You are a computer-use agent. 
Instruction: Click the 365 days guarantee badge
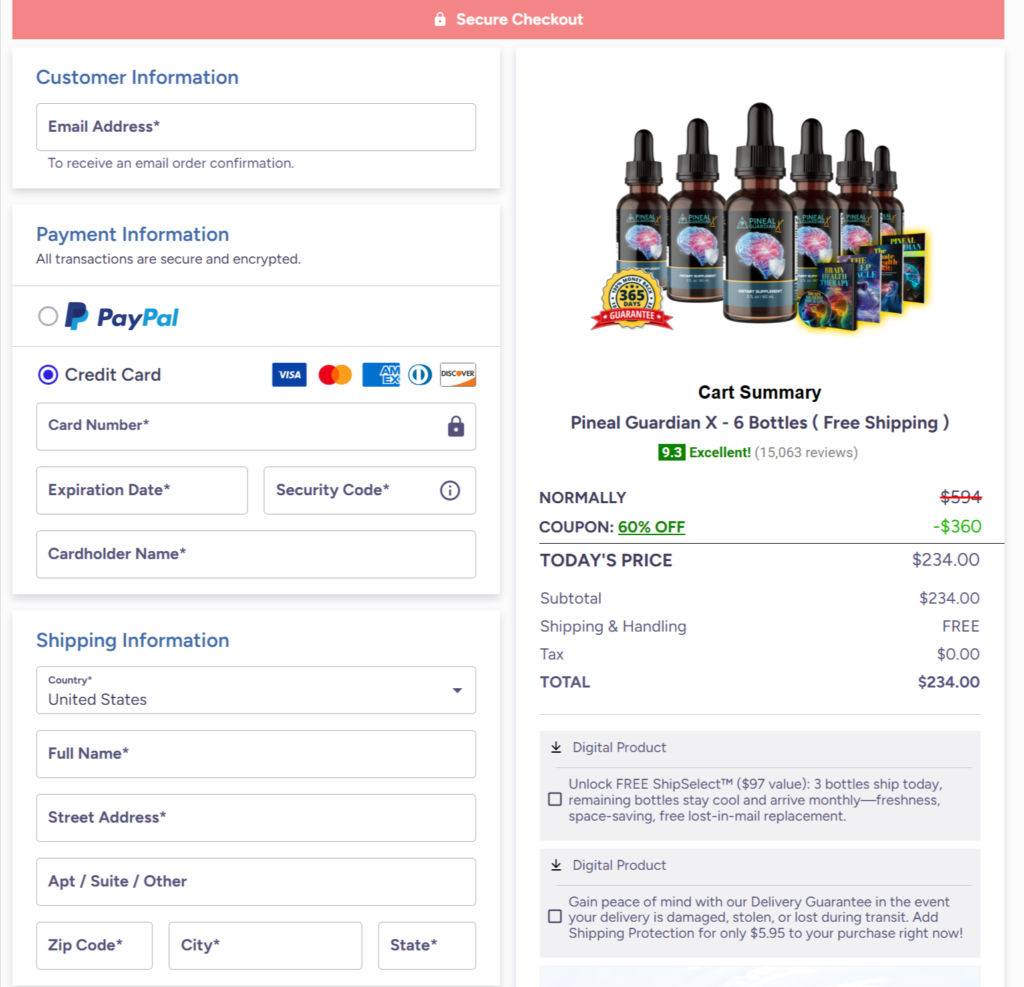631,299
